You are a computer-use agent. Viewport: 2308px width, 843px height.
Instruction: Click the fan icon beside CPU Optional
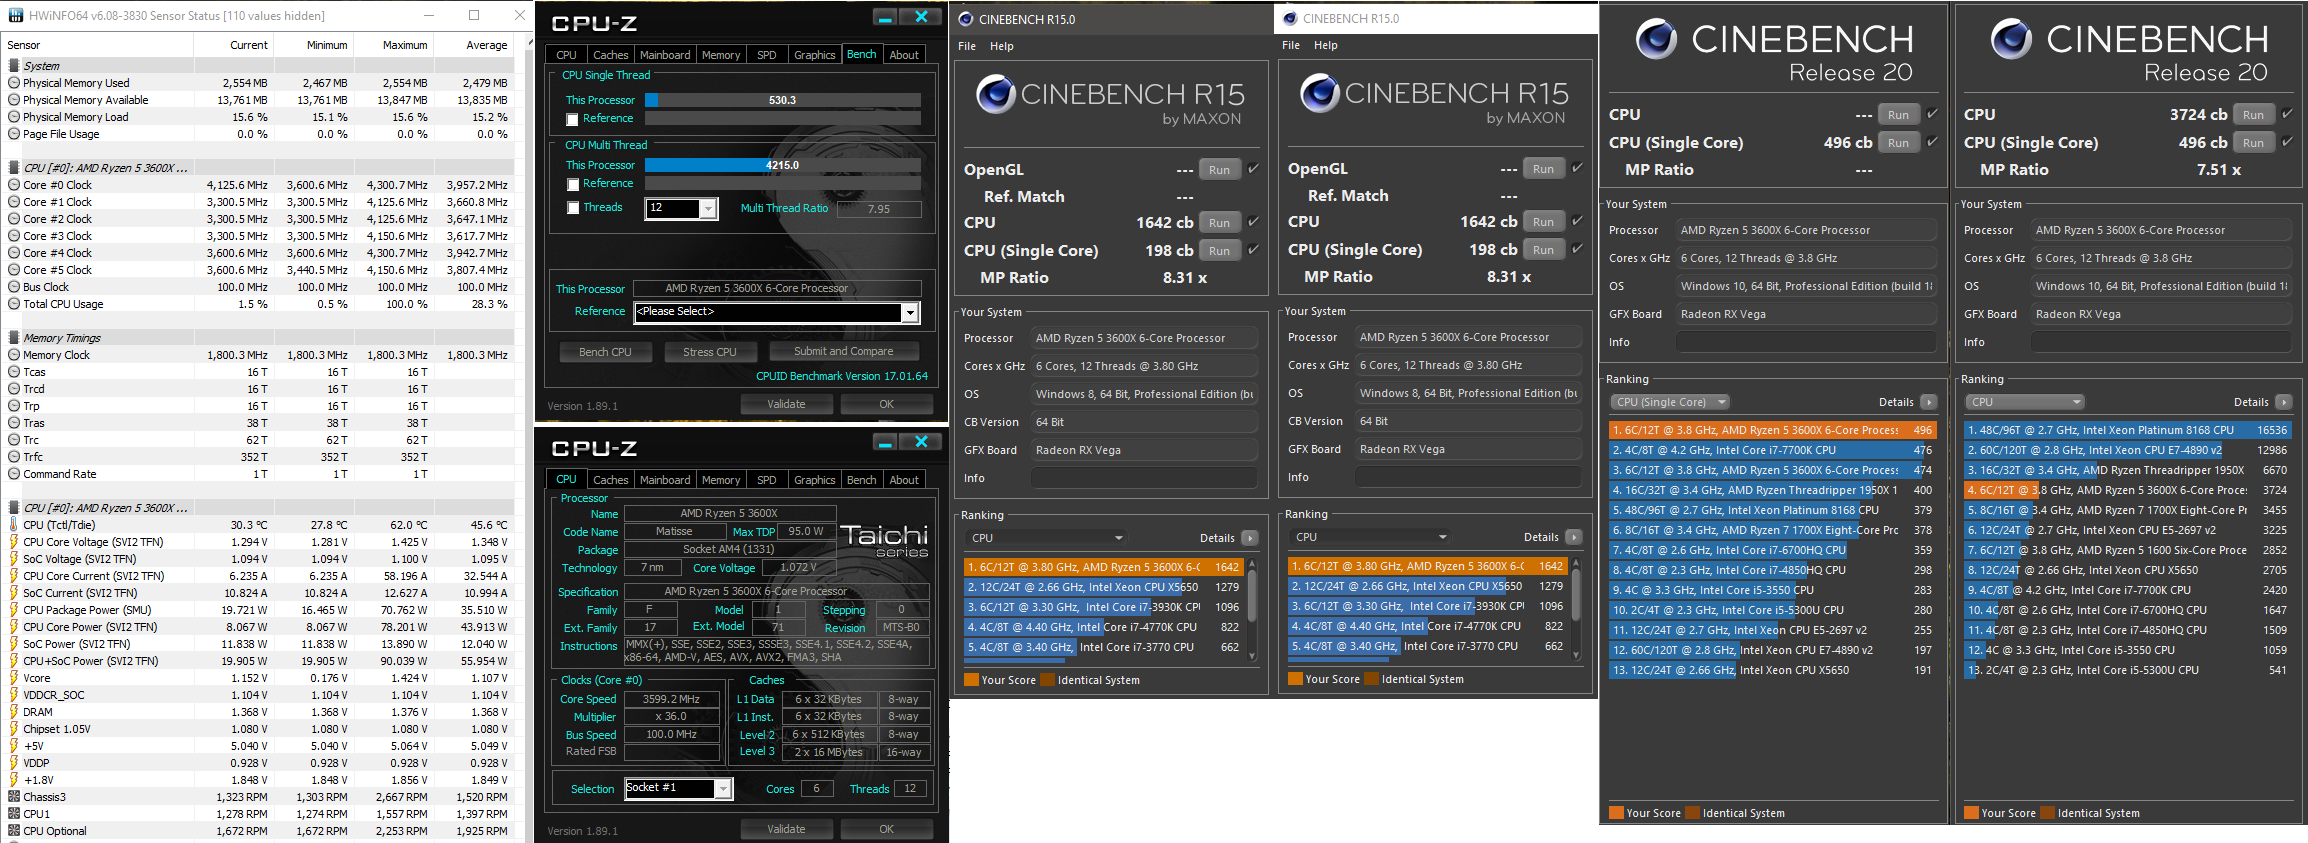14,831
